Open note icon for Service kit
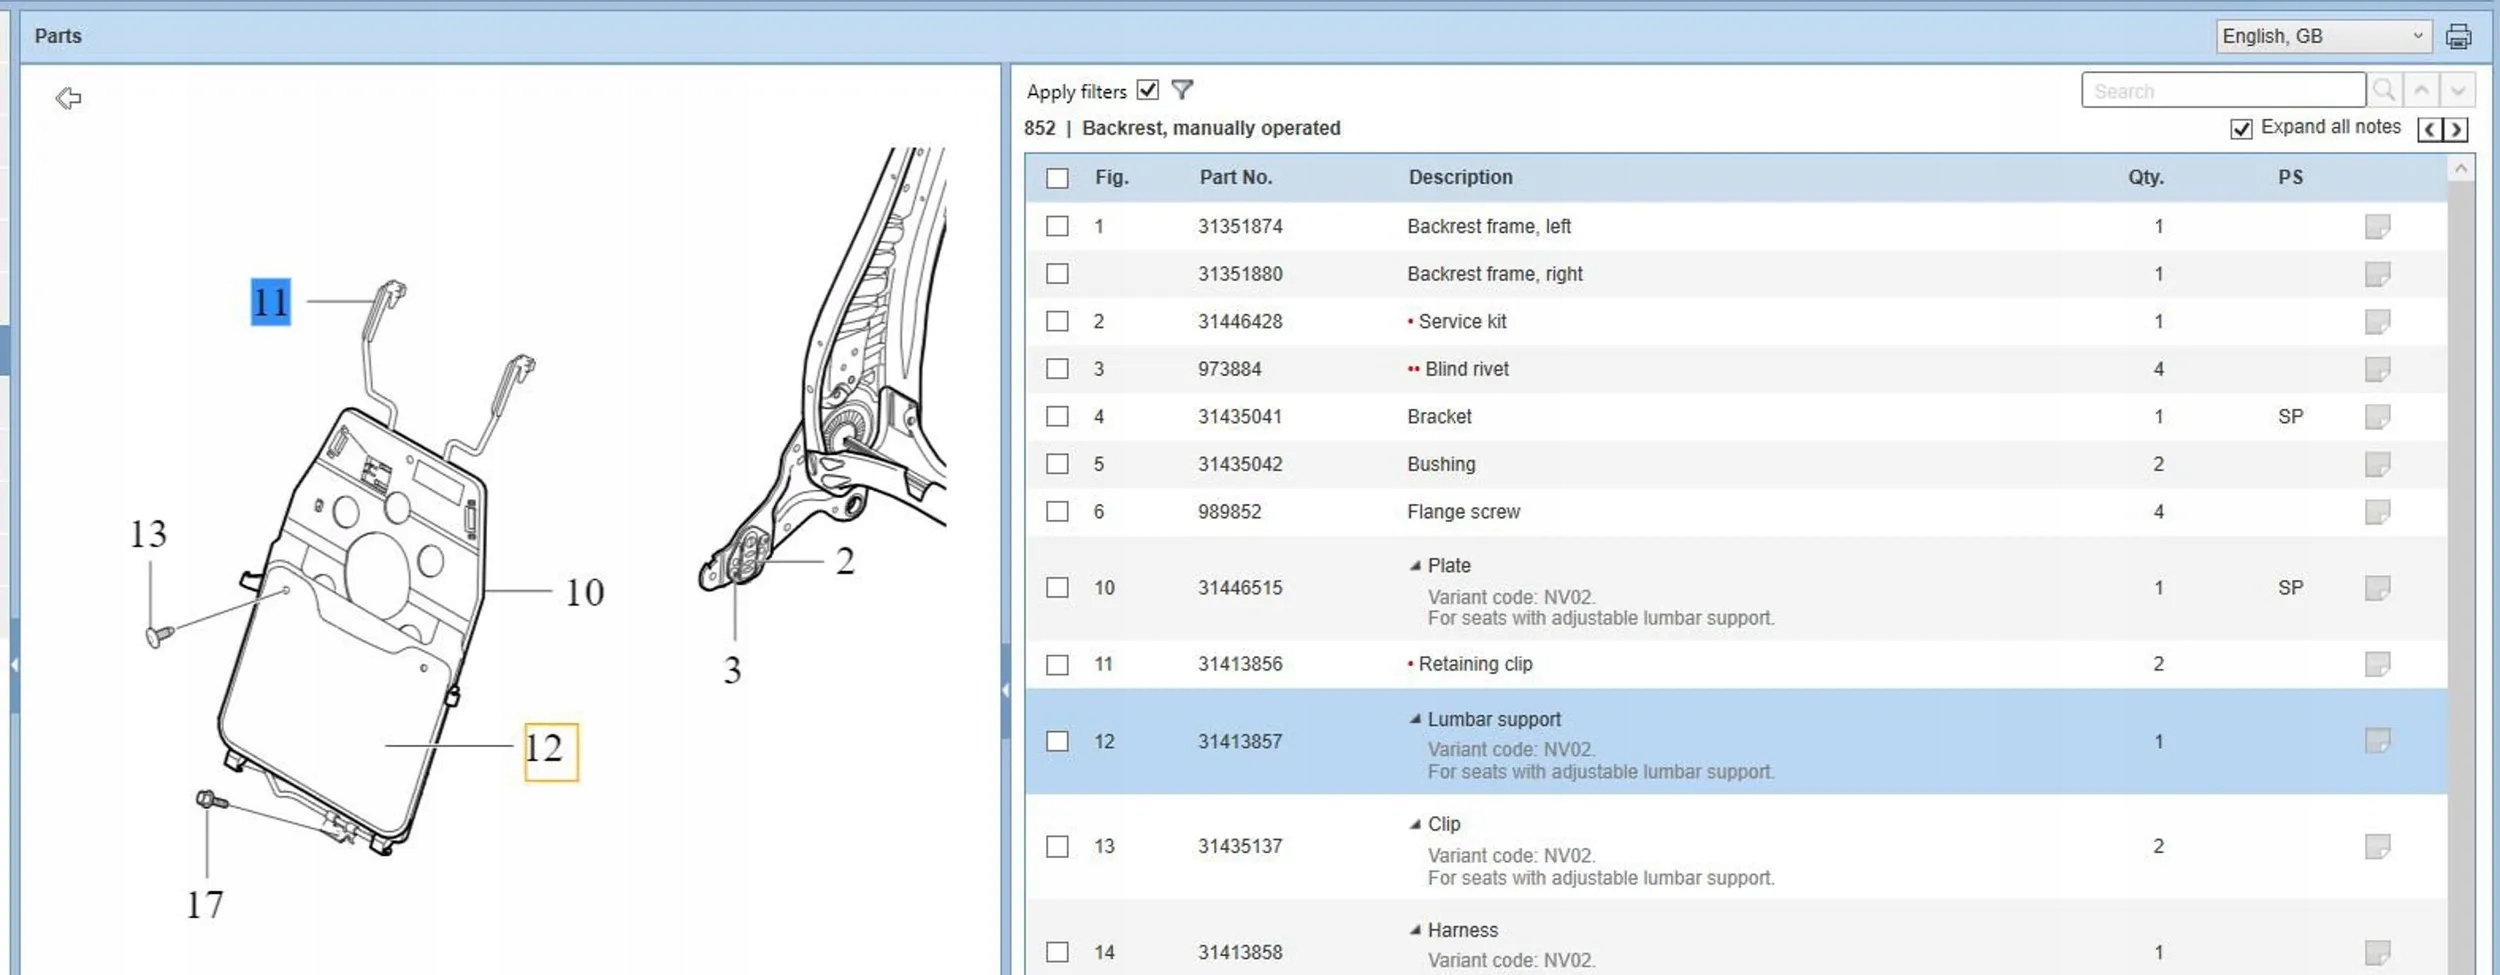 coord(2377,322)
